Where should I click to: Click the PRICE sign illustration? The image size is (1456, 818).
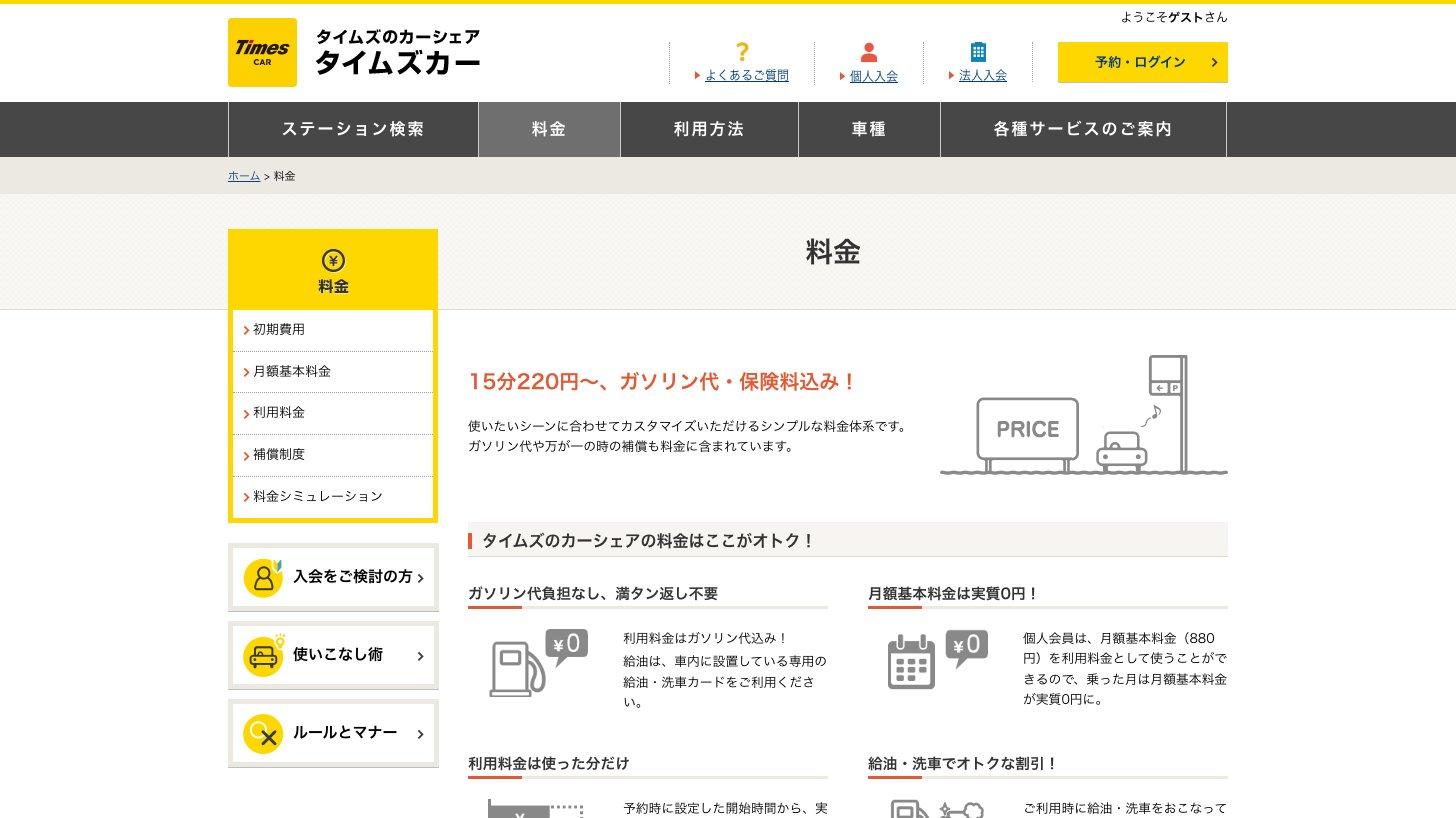(x=1027, y=433)
